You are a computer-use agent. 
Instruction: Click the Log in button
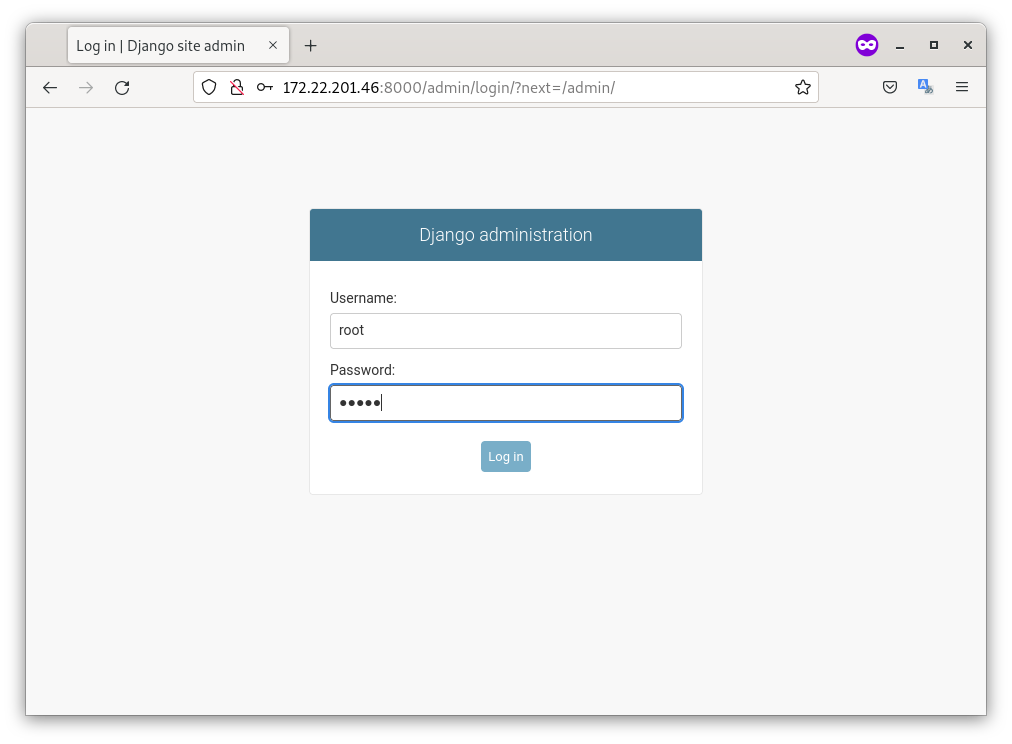click(x=505, y=456)
